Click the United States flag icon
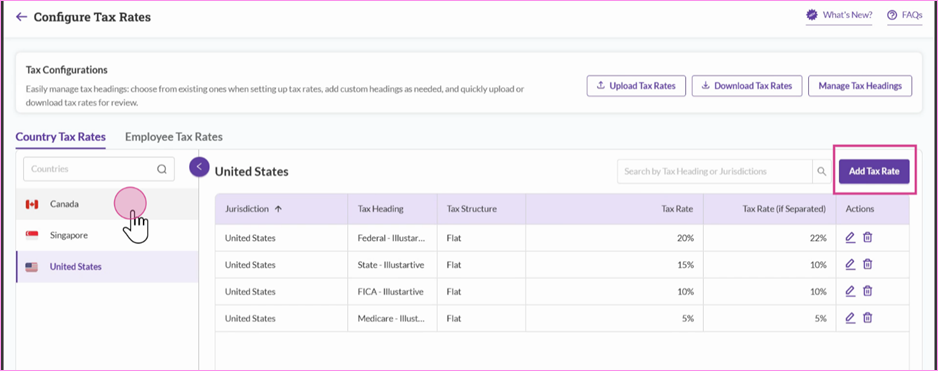The image size is (938, 371). coord(32,267)
